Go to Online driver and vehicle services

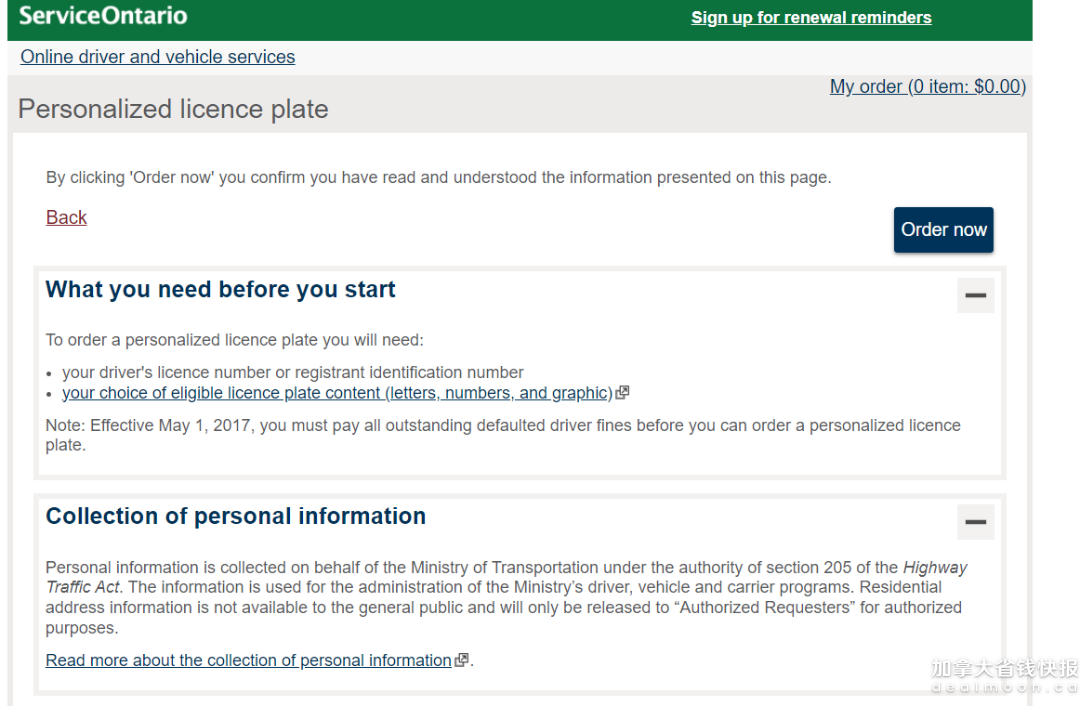[158, 57]
